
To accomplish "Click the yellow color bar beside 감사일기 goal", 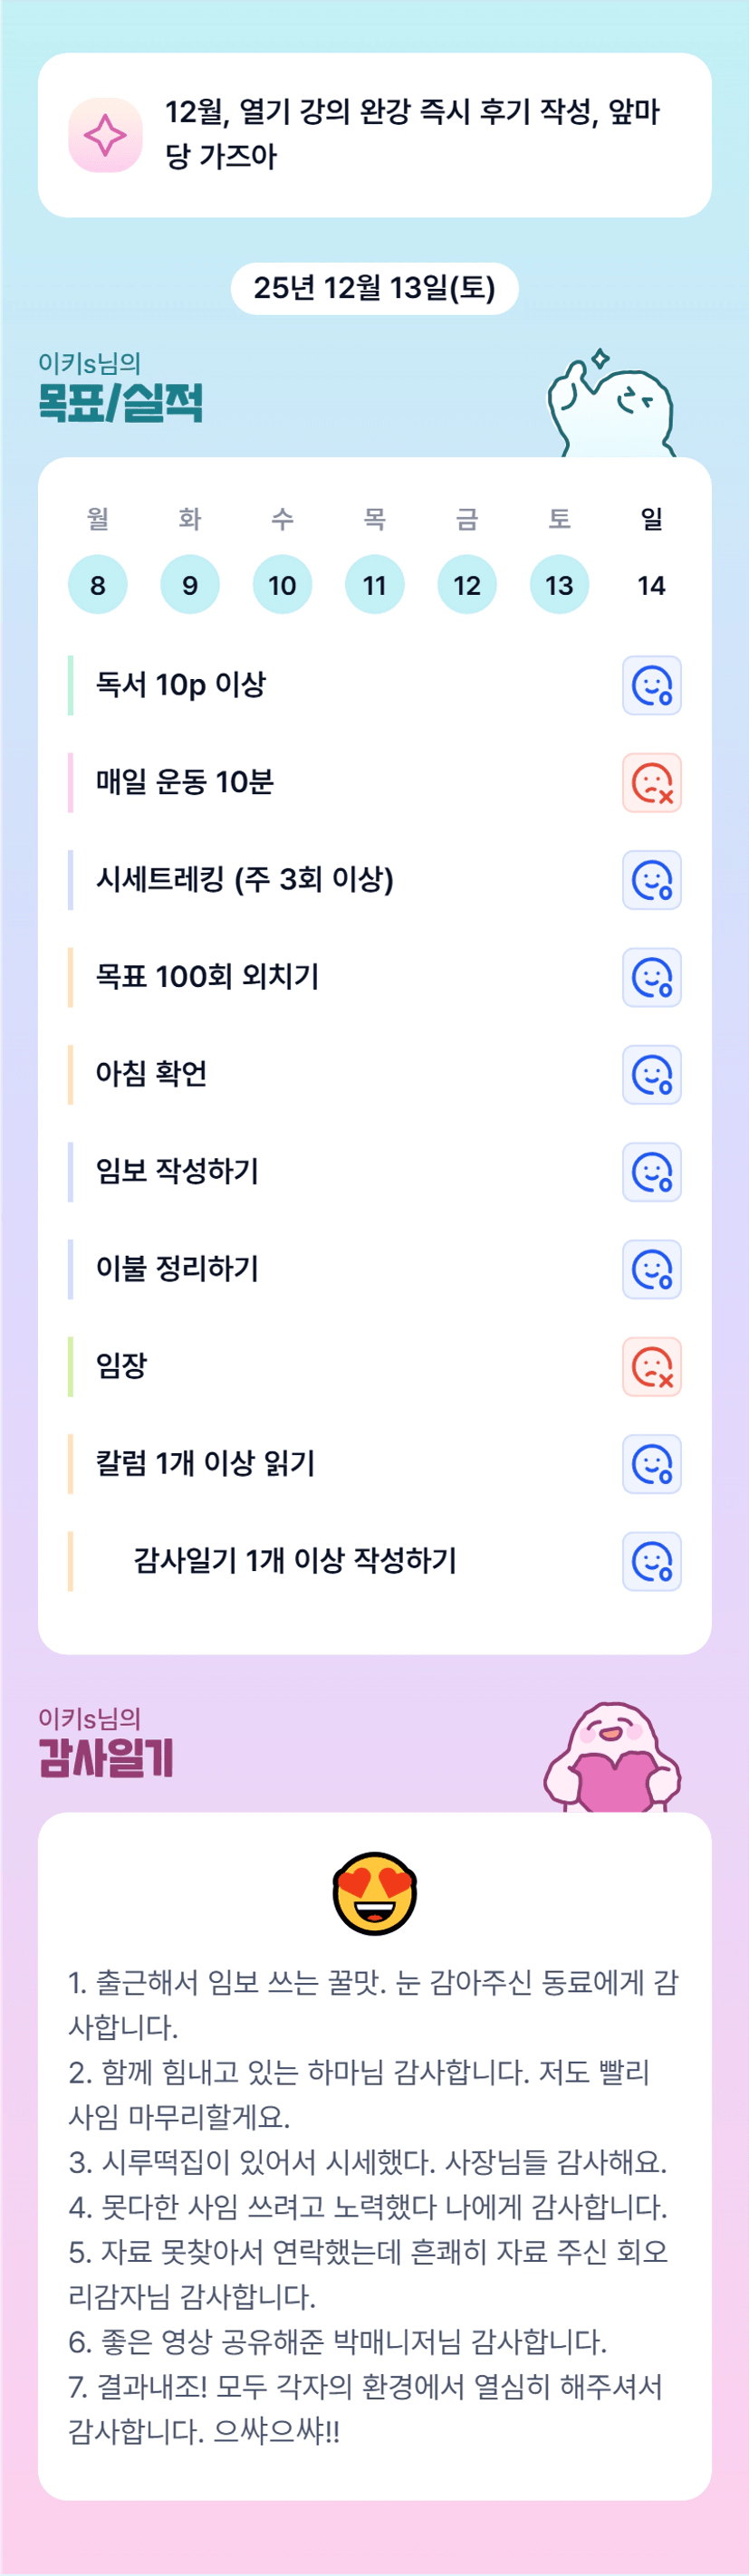I will 70,1561.
